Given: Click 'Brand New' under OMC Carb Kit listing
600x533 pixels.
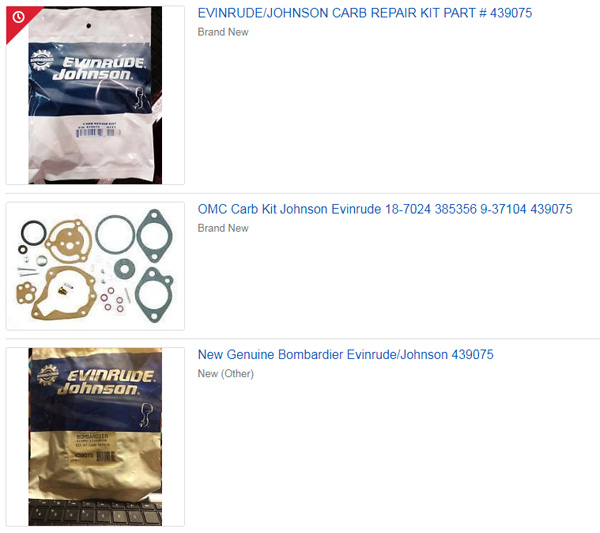Looking at the screenshot, I should pos(223,228).
